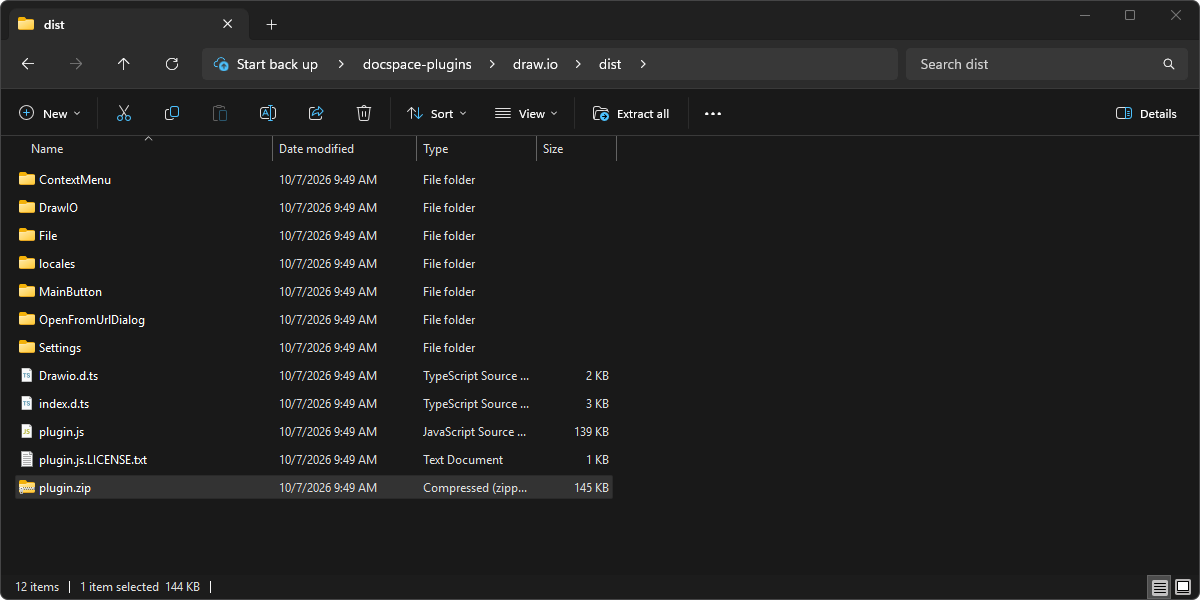Click Start back up breadcrumb

(x=277, y=64)
